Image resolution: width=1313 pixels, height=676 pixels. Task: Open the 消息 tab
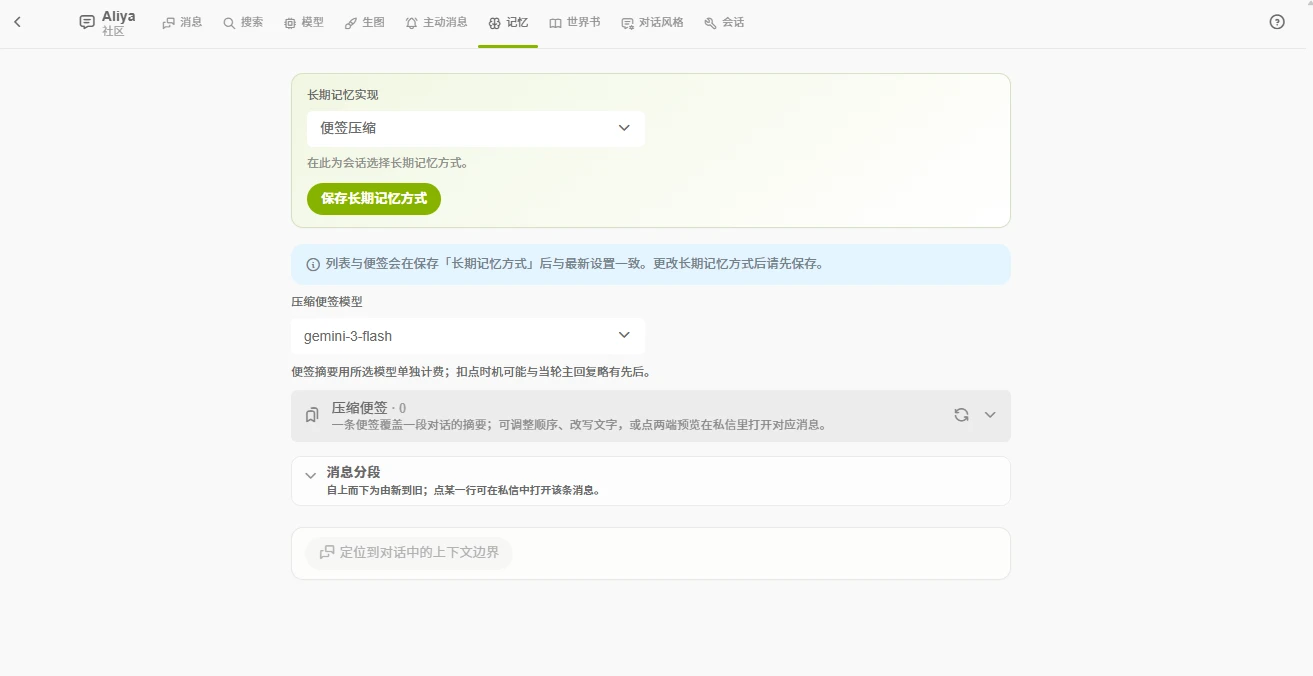(x=182, y=22)
